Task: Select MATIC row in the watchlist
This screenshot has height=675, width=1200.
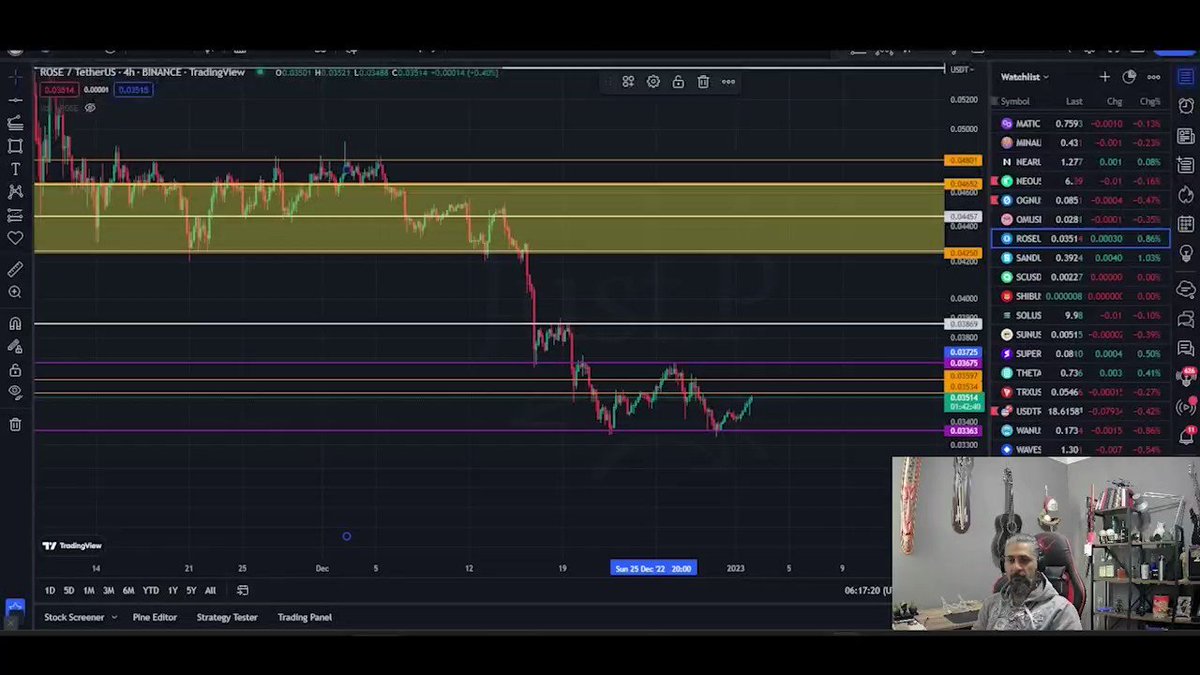Action: point(1080,124)
